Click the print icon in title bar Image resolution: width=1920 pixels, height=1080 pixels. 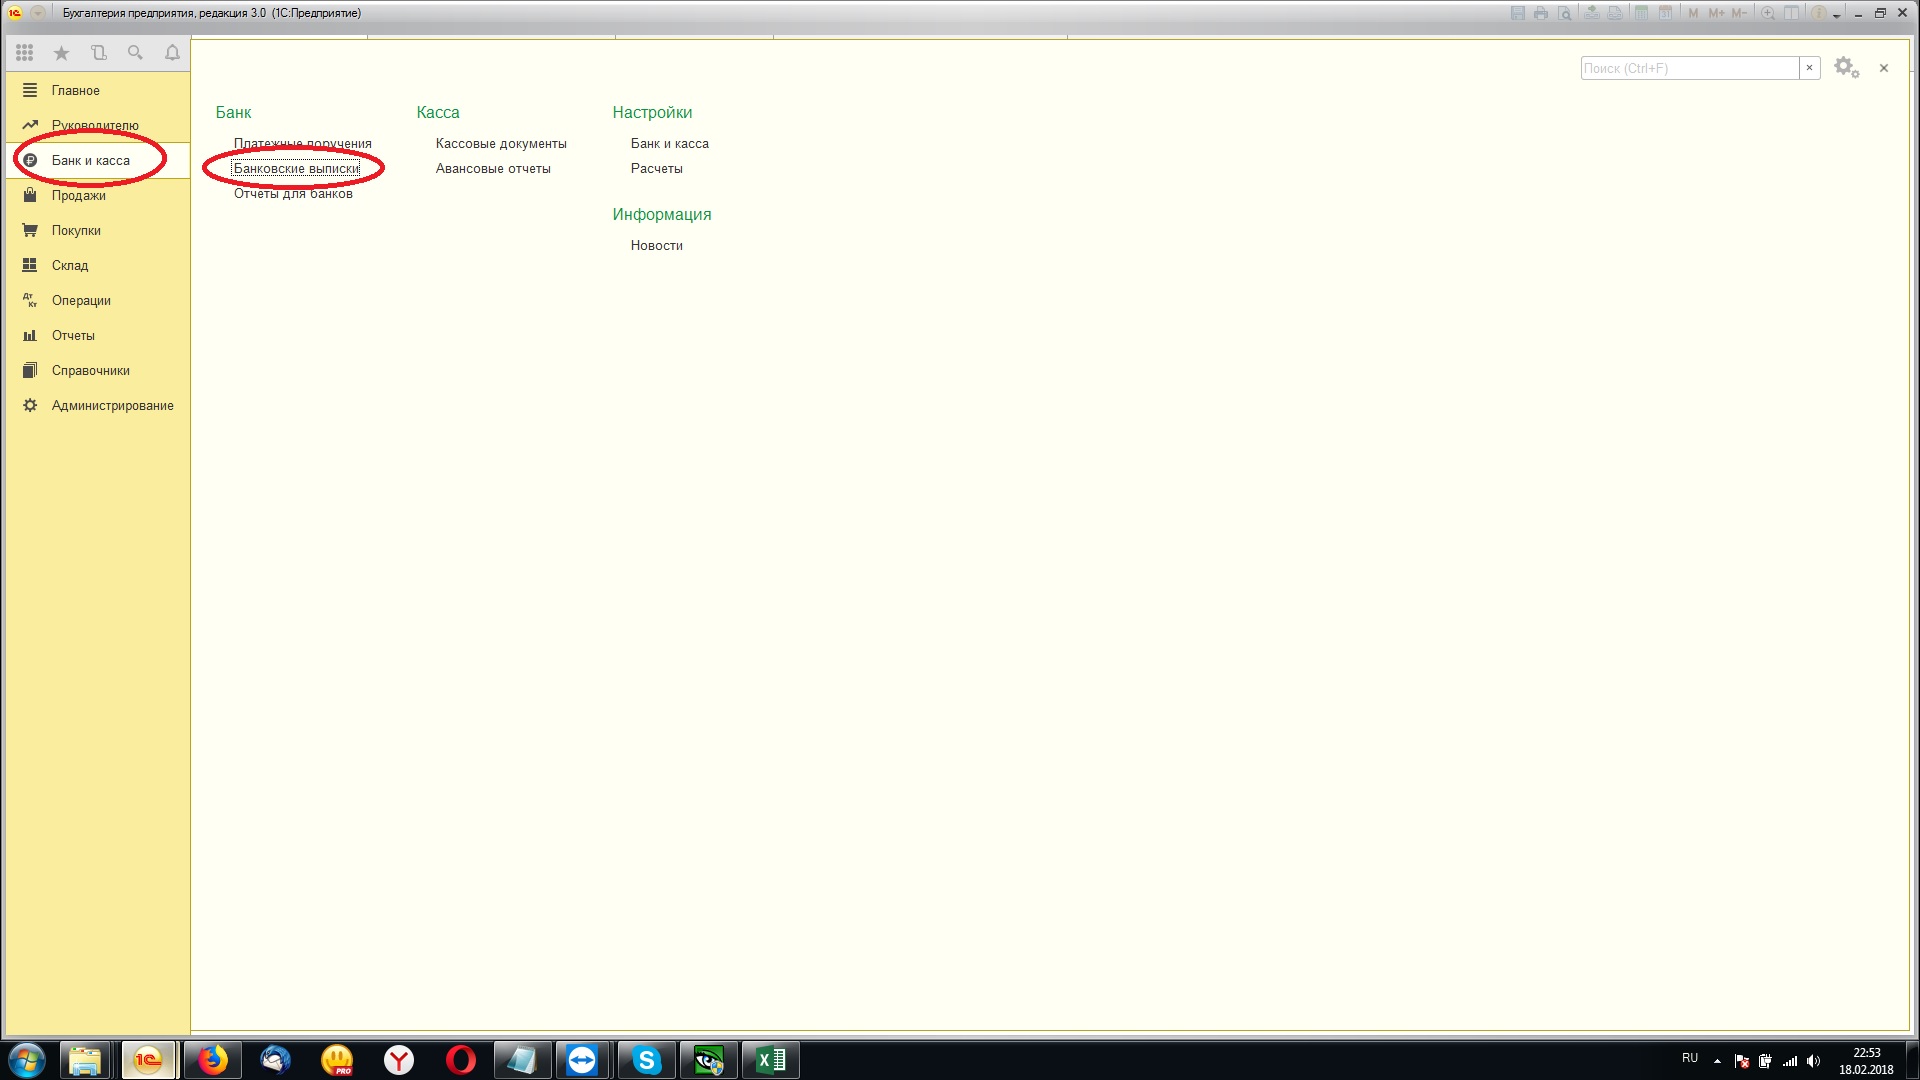click(1541, 13)
